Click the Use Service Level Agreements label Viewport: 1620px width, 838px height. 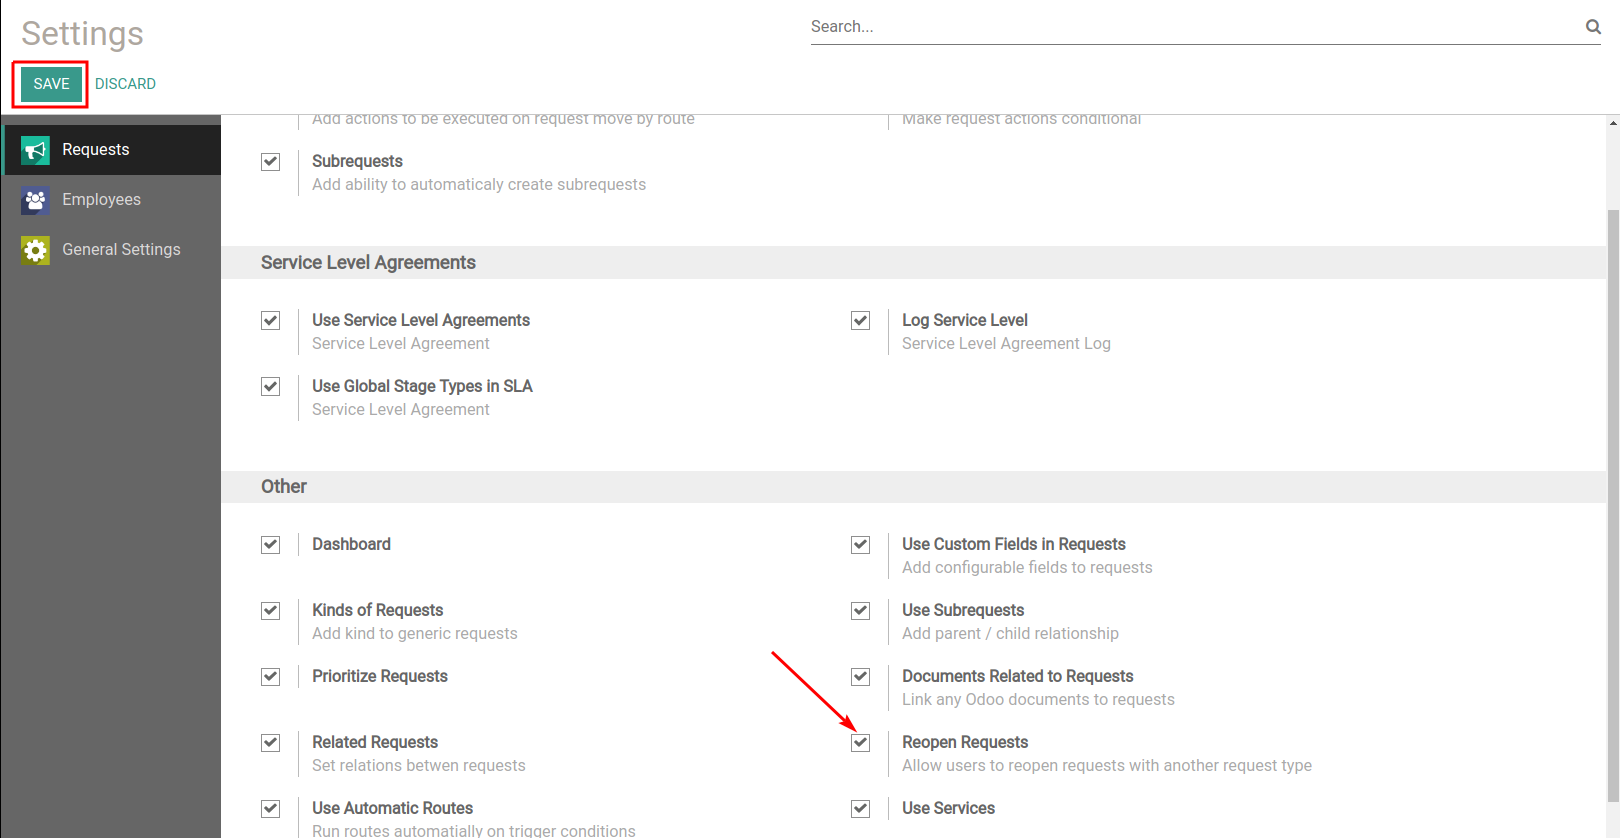click(x=421, y=320)
